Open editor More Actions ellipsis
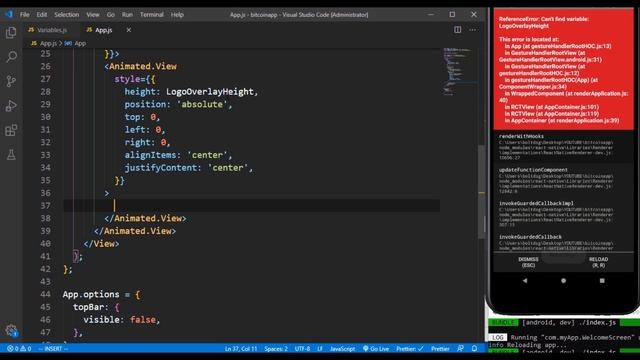The image size is (640, 360). click(x=472, y=30)
